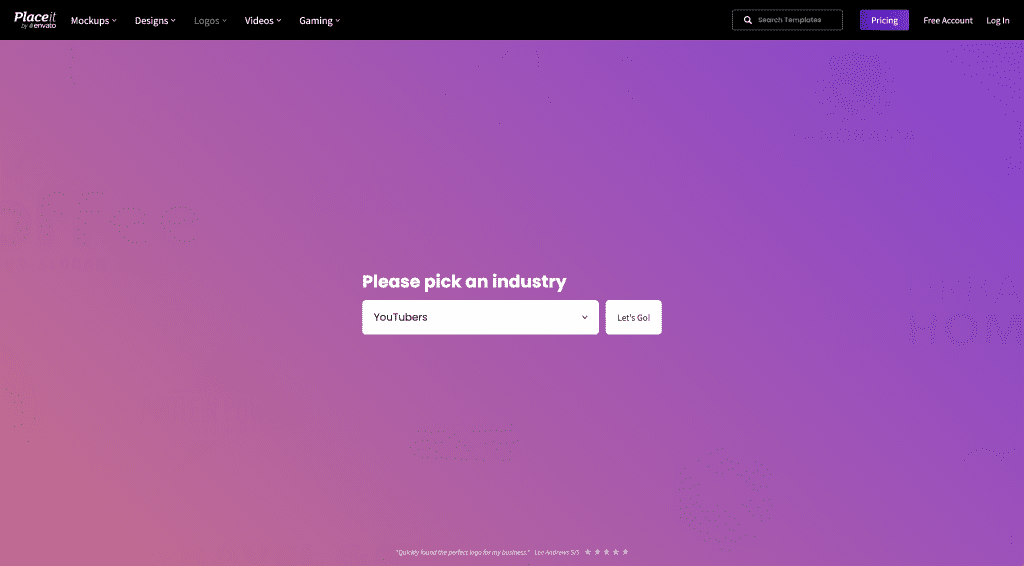
Task: Click the down arrow in the industry selector
Action: (585, 318)
